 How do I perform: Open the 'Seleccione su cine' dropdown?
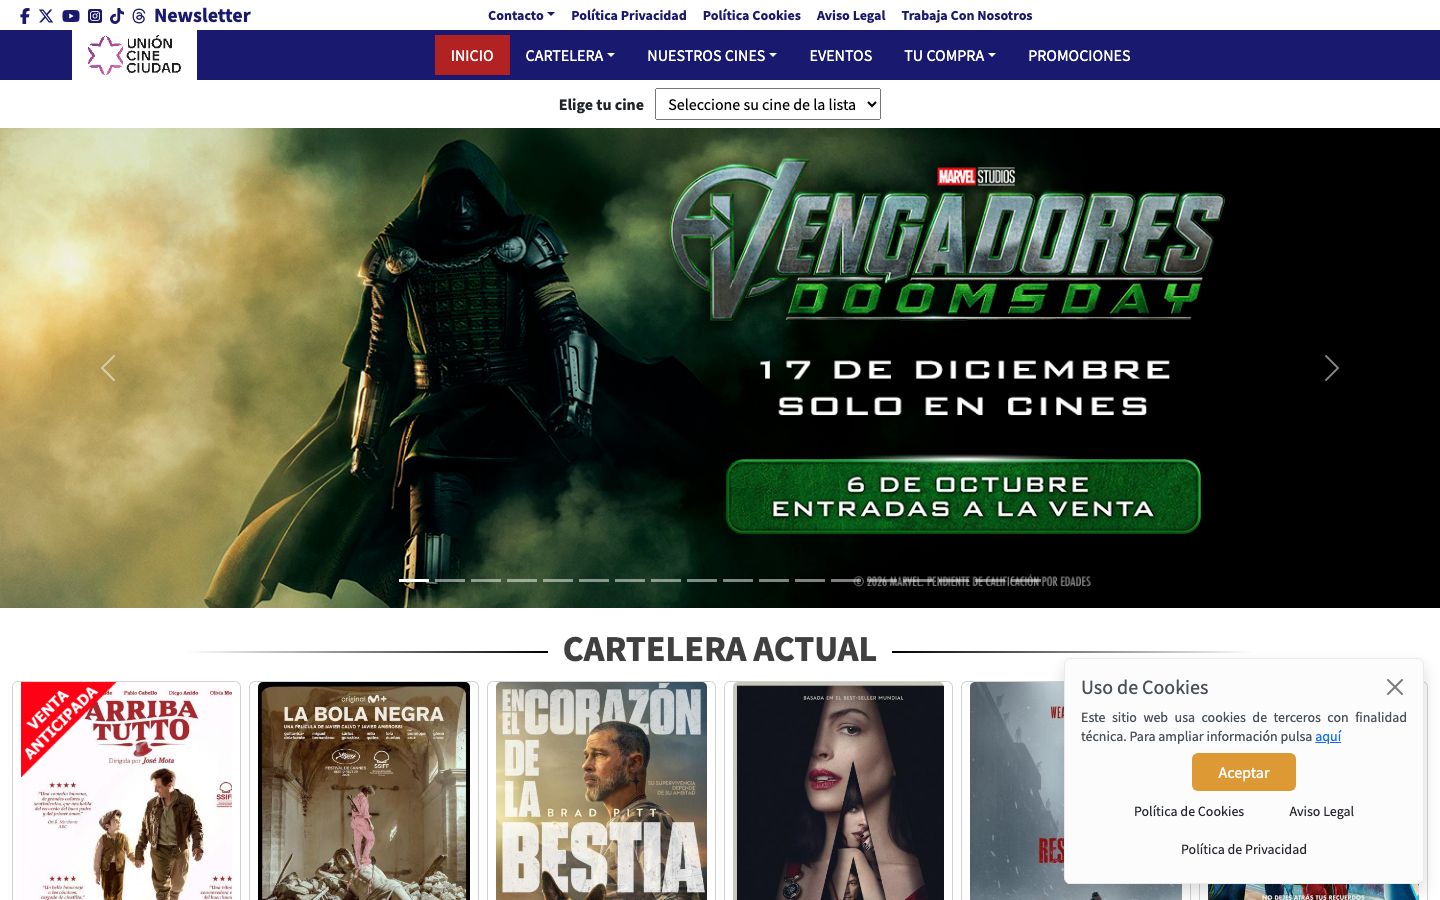(768, 104)
